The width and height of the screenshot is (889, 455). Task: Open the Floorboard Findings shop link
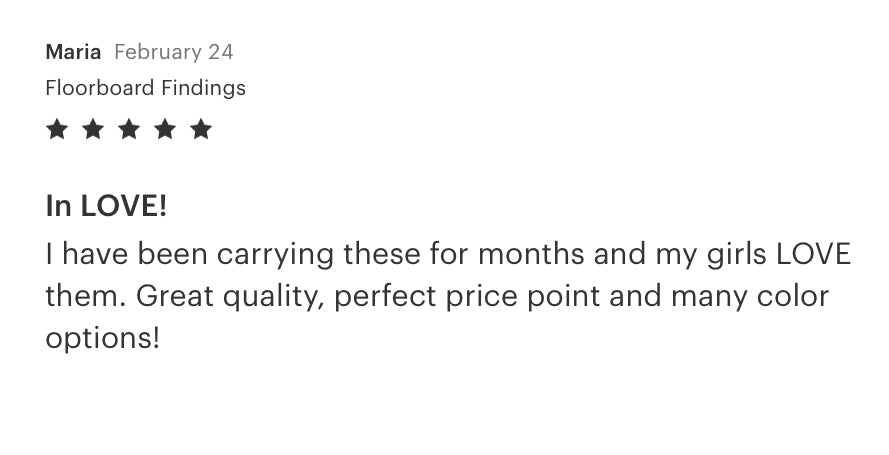[146, 88]
